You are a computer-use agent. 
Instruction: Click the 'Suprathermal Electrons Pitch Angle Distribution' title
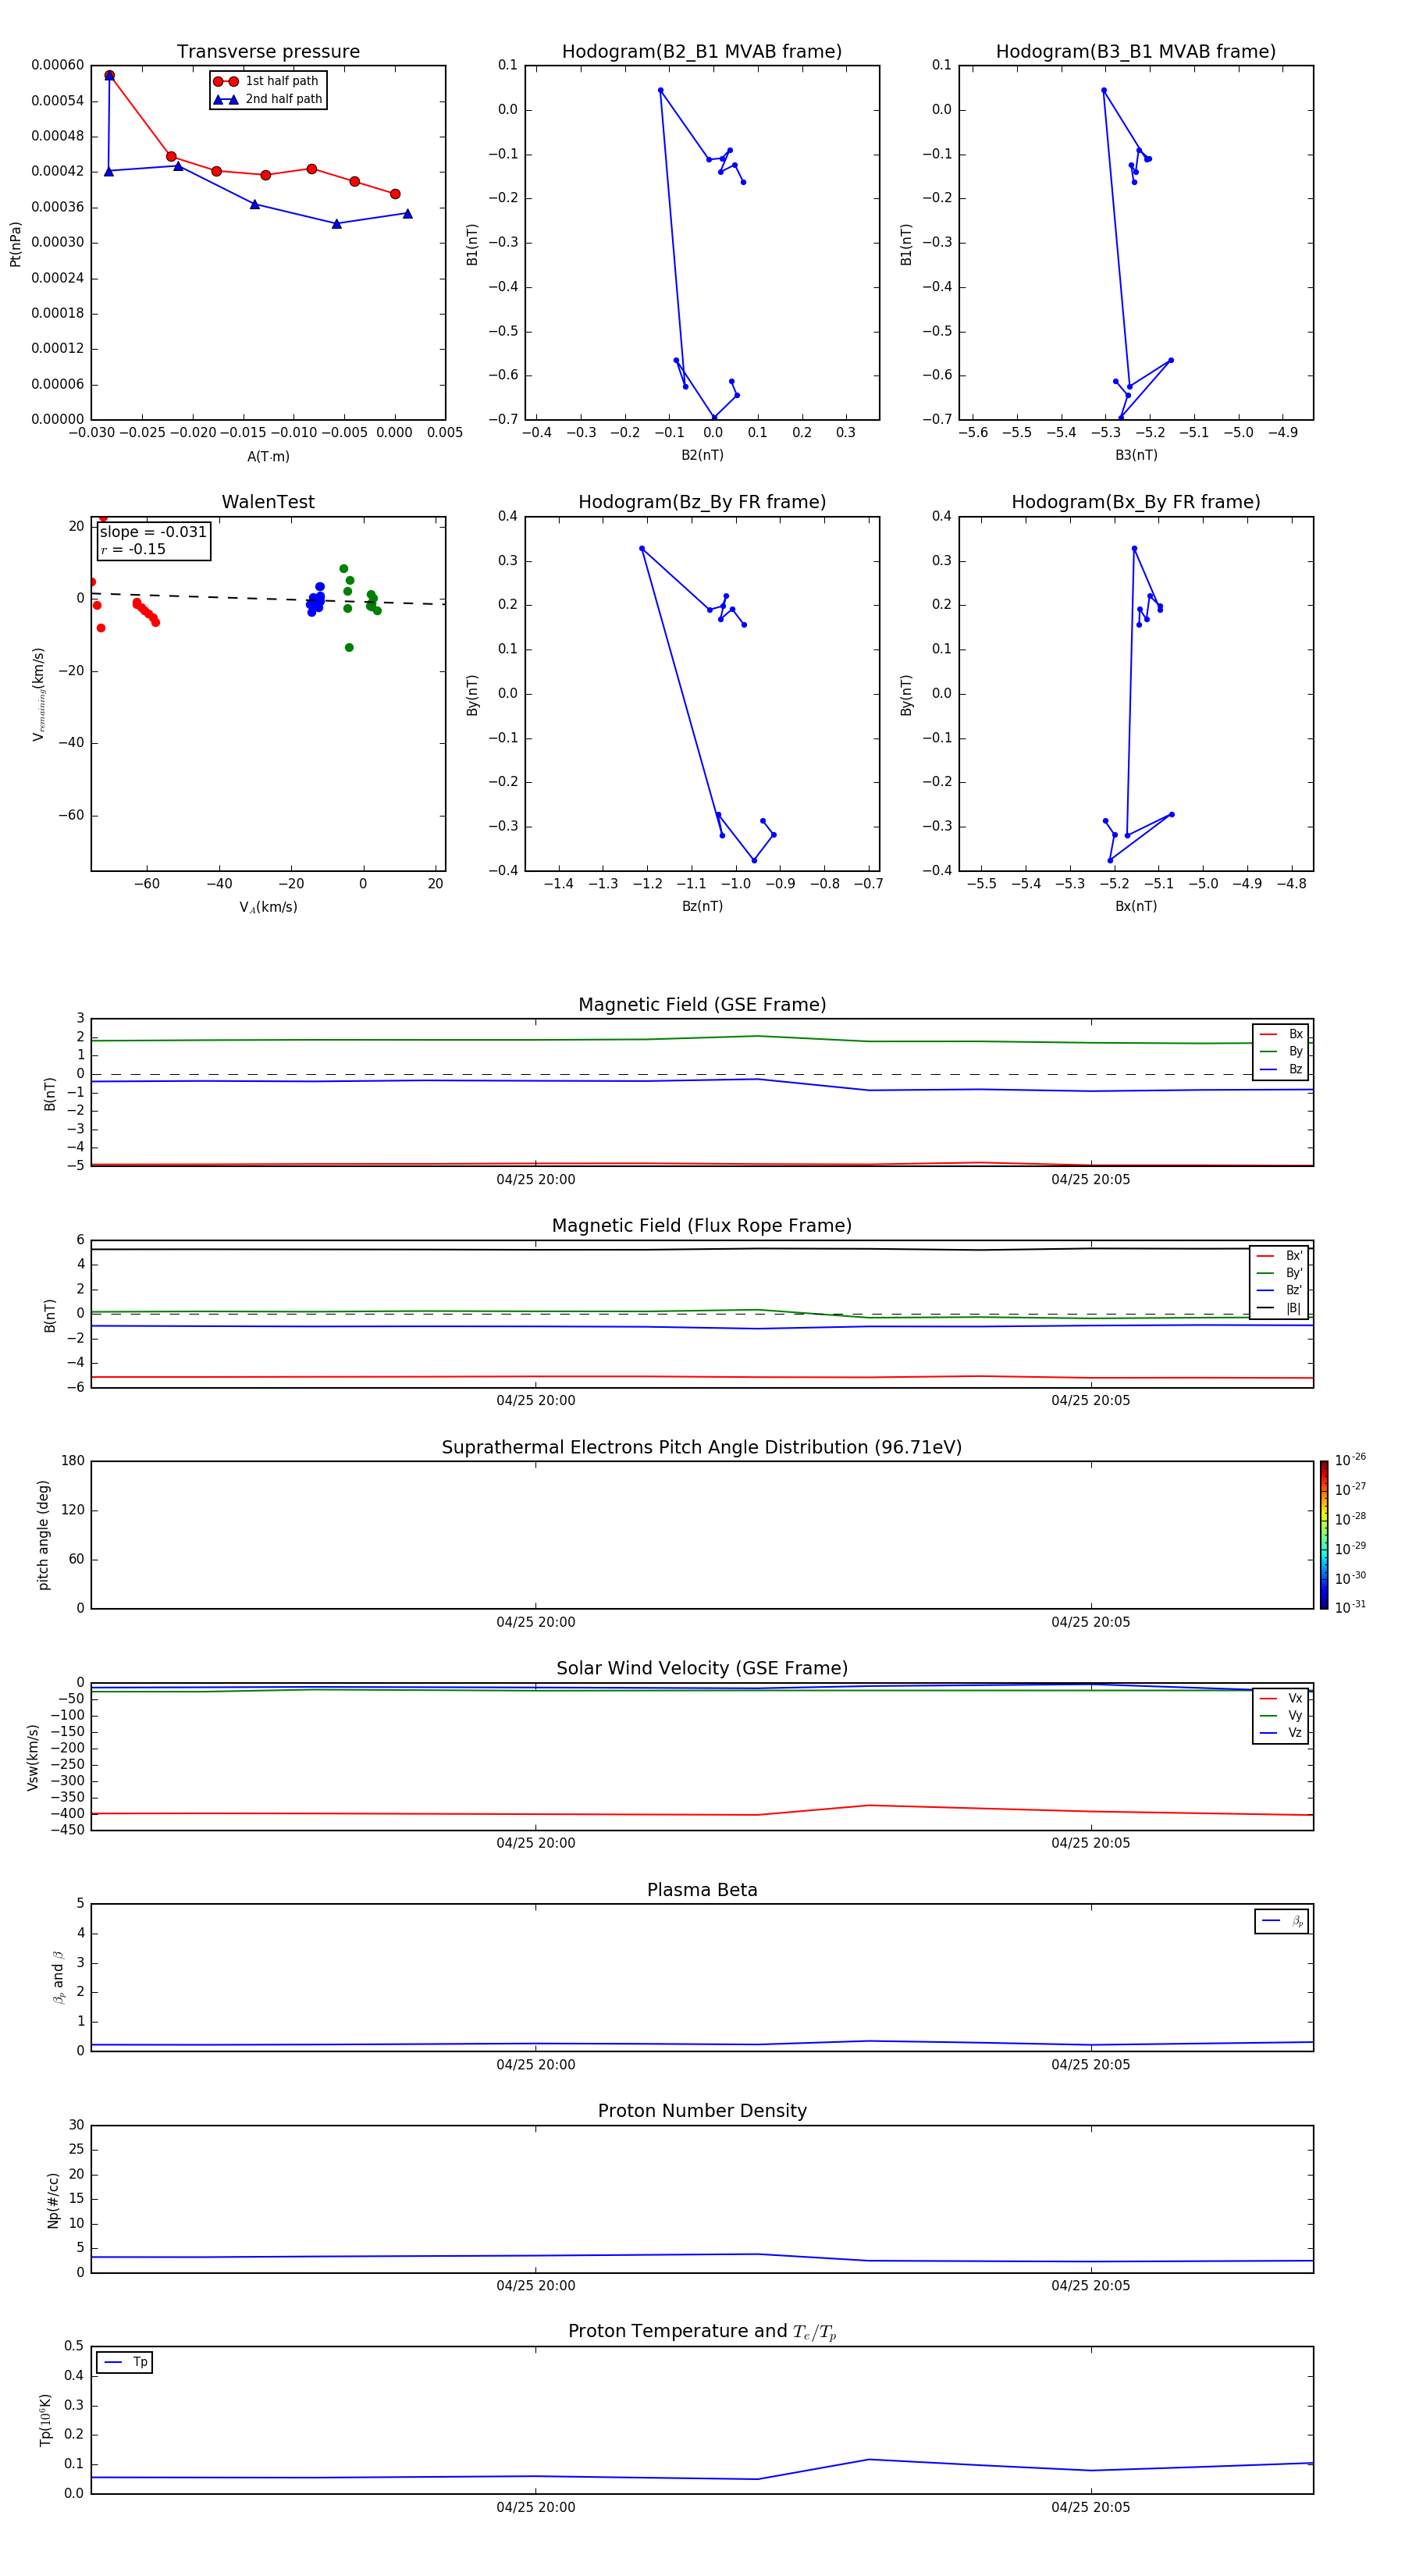pyautogui.click(x=702, y=1448)
